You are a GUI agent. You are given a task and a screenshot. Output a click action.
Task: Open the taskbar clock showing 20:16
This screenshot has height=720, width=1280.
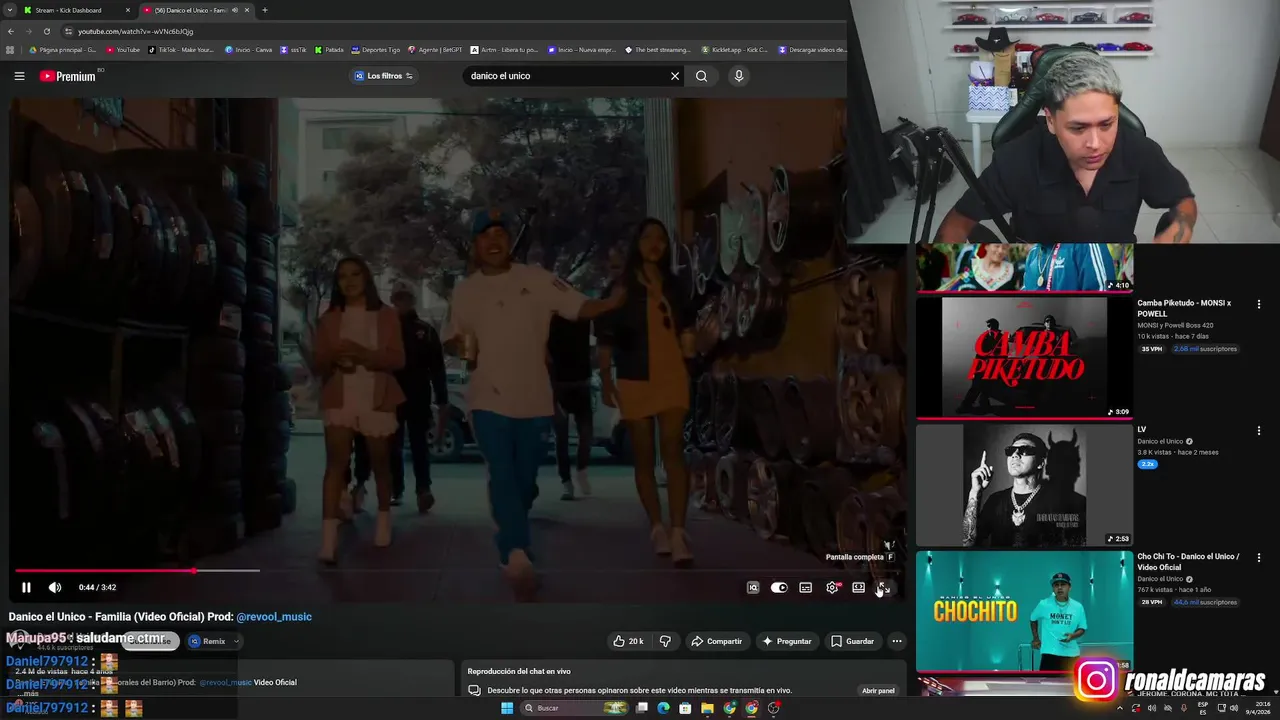click(x=1259, y=708)
